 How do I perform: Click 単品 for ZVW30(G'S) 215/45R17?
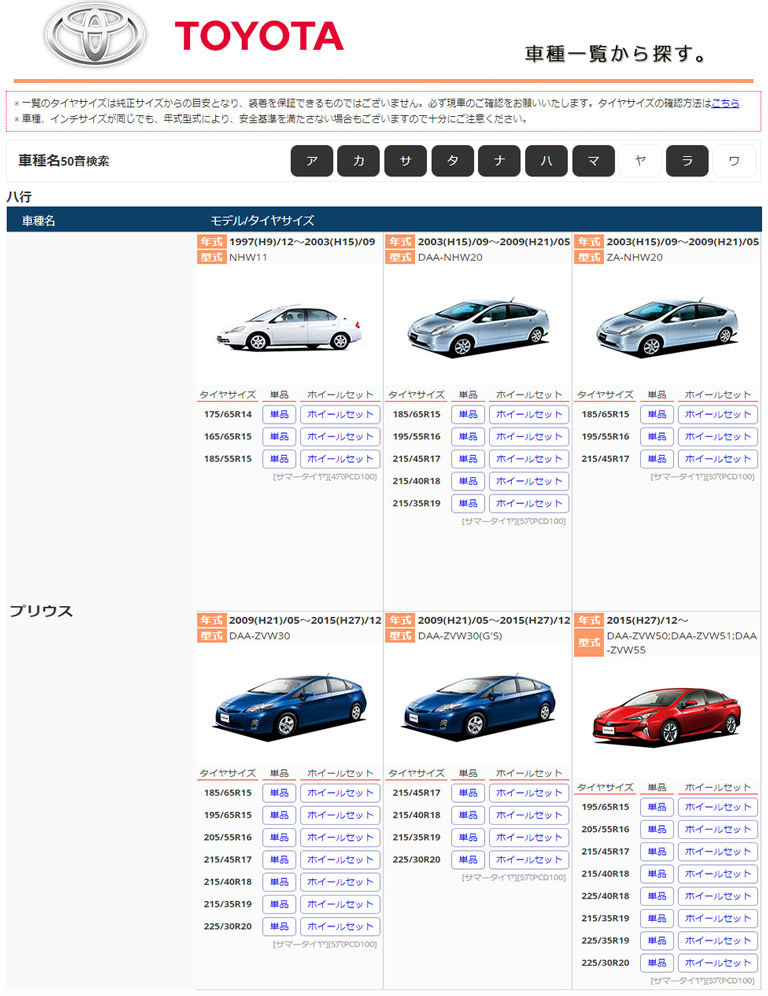click(468, 793)
